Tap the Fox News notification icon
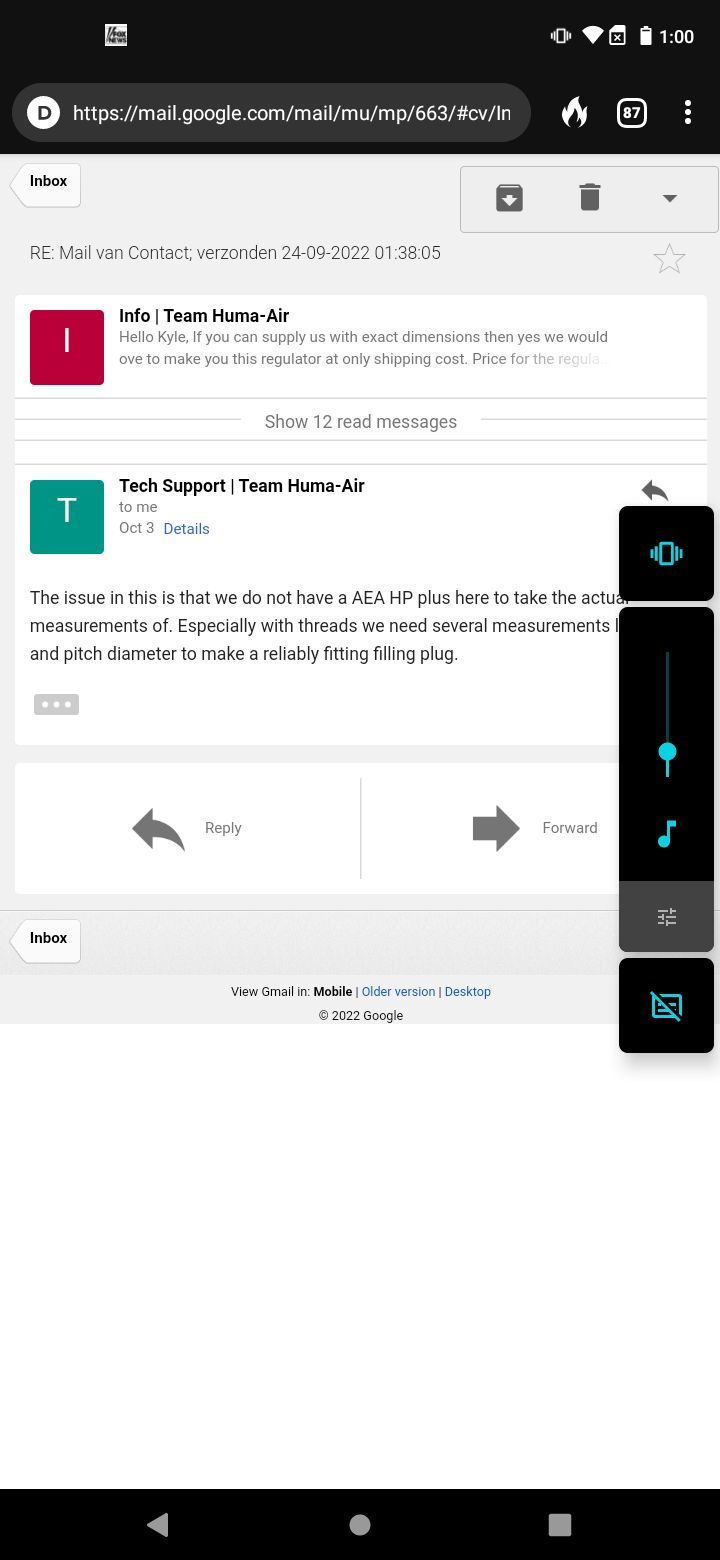The height and width of the screenshot is (1560, 720). [116, 36]
